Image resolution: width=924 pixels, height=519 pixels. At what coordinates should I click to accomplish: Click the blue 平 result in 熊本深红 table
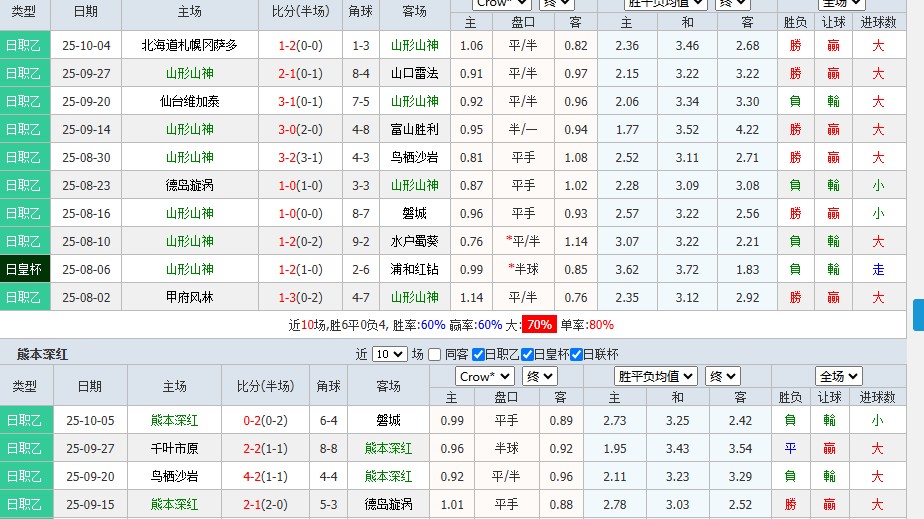[790, 449]
